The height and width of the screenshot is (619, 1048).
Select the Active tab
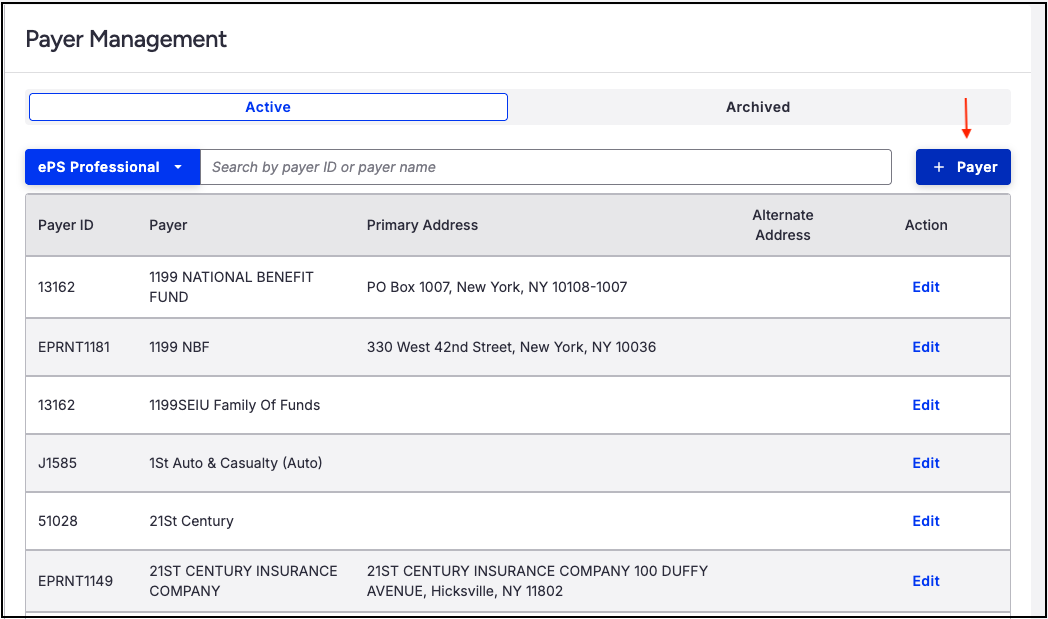(268, 107)
